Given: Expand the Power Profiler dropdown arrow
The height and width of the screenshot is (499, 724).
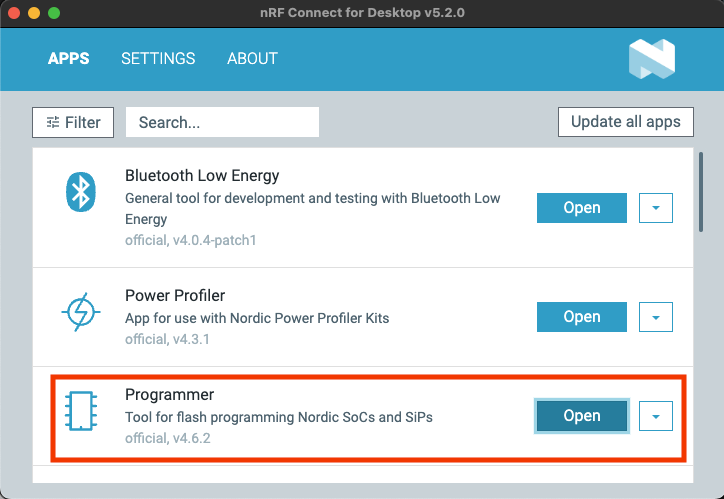Looking at the screenshot, I should [656, 317].
